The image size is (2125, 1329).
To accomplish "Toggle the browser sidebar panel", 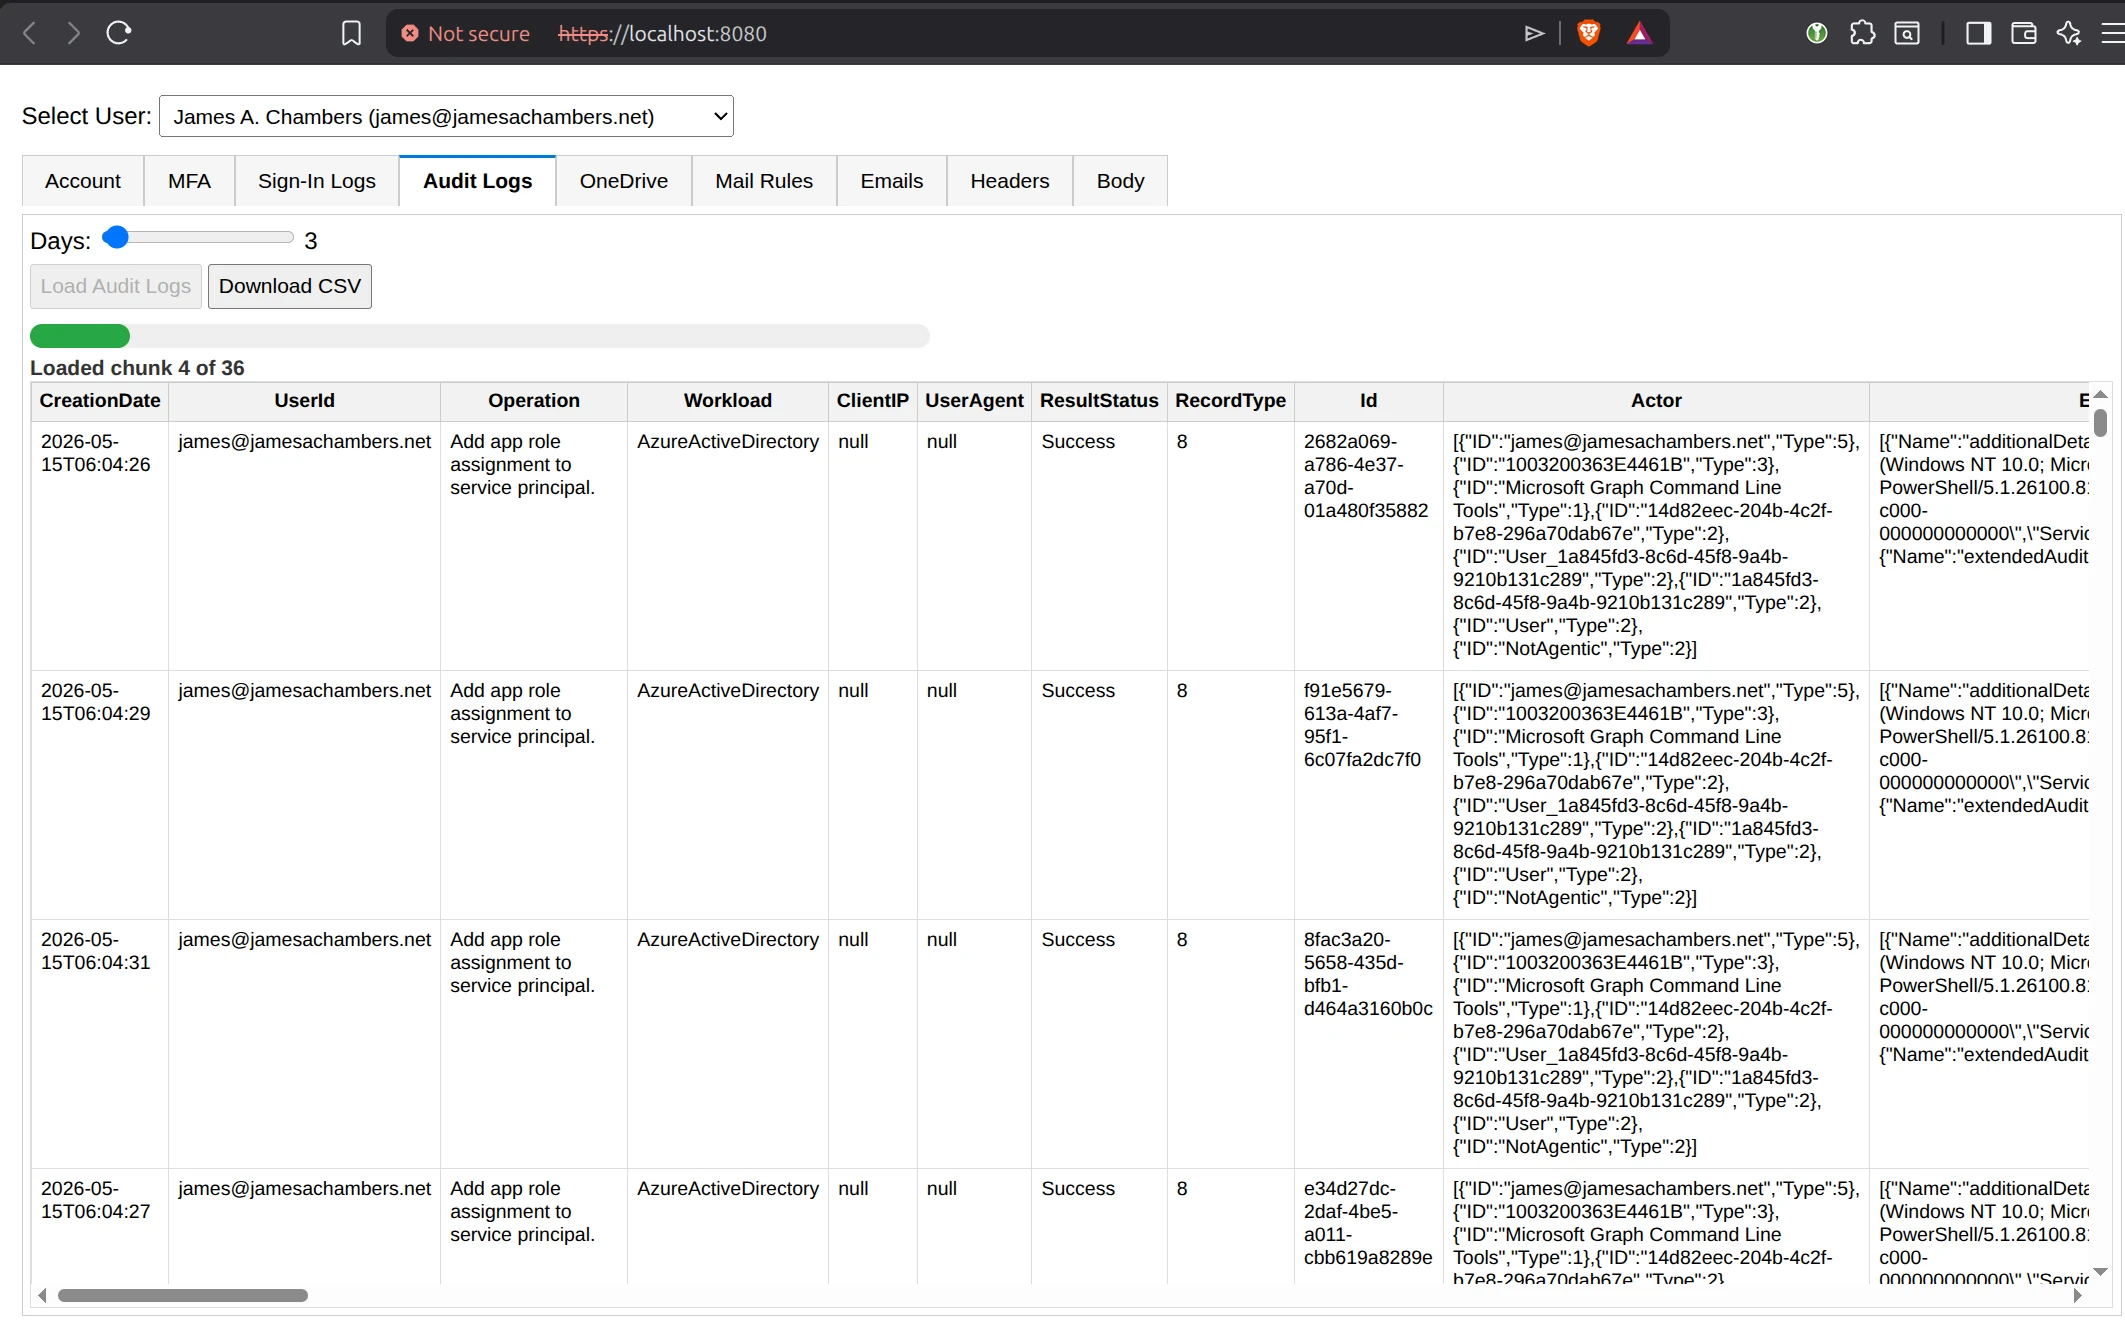I will [1978, 33].
